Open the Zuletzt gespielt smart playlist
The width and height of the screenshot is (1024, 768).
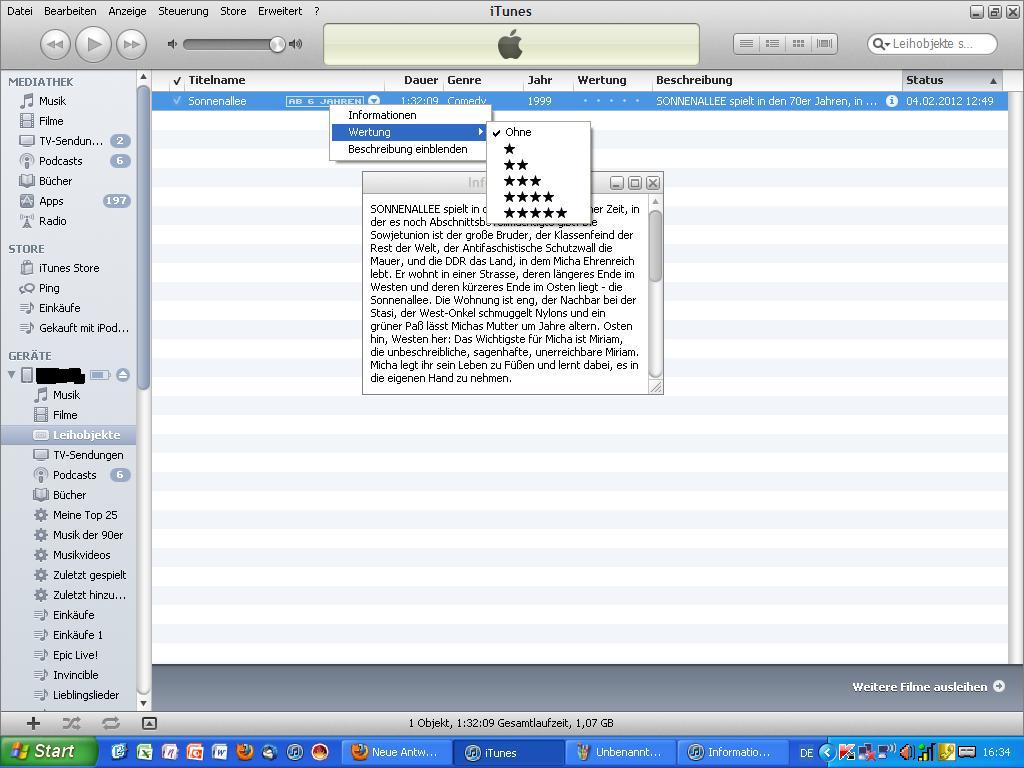coord(89,575)
